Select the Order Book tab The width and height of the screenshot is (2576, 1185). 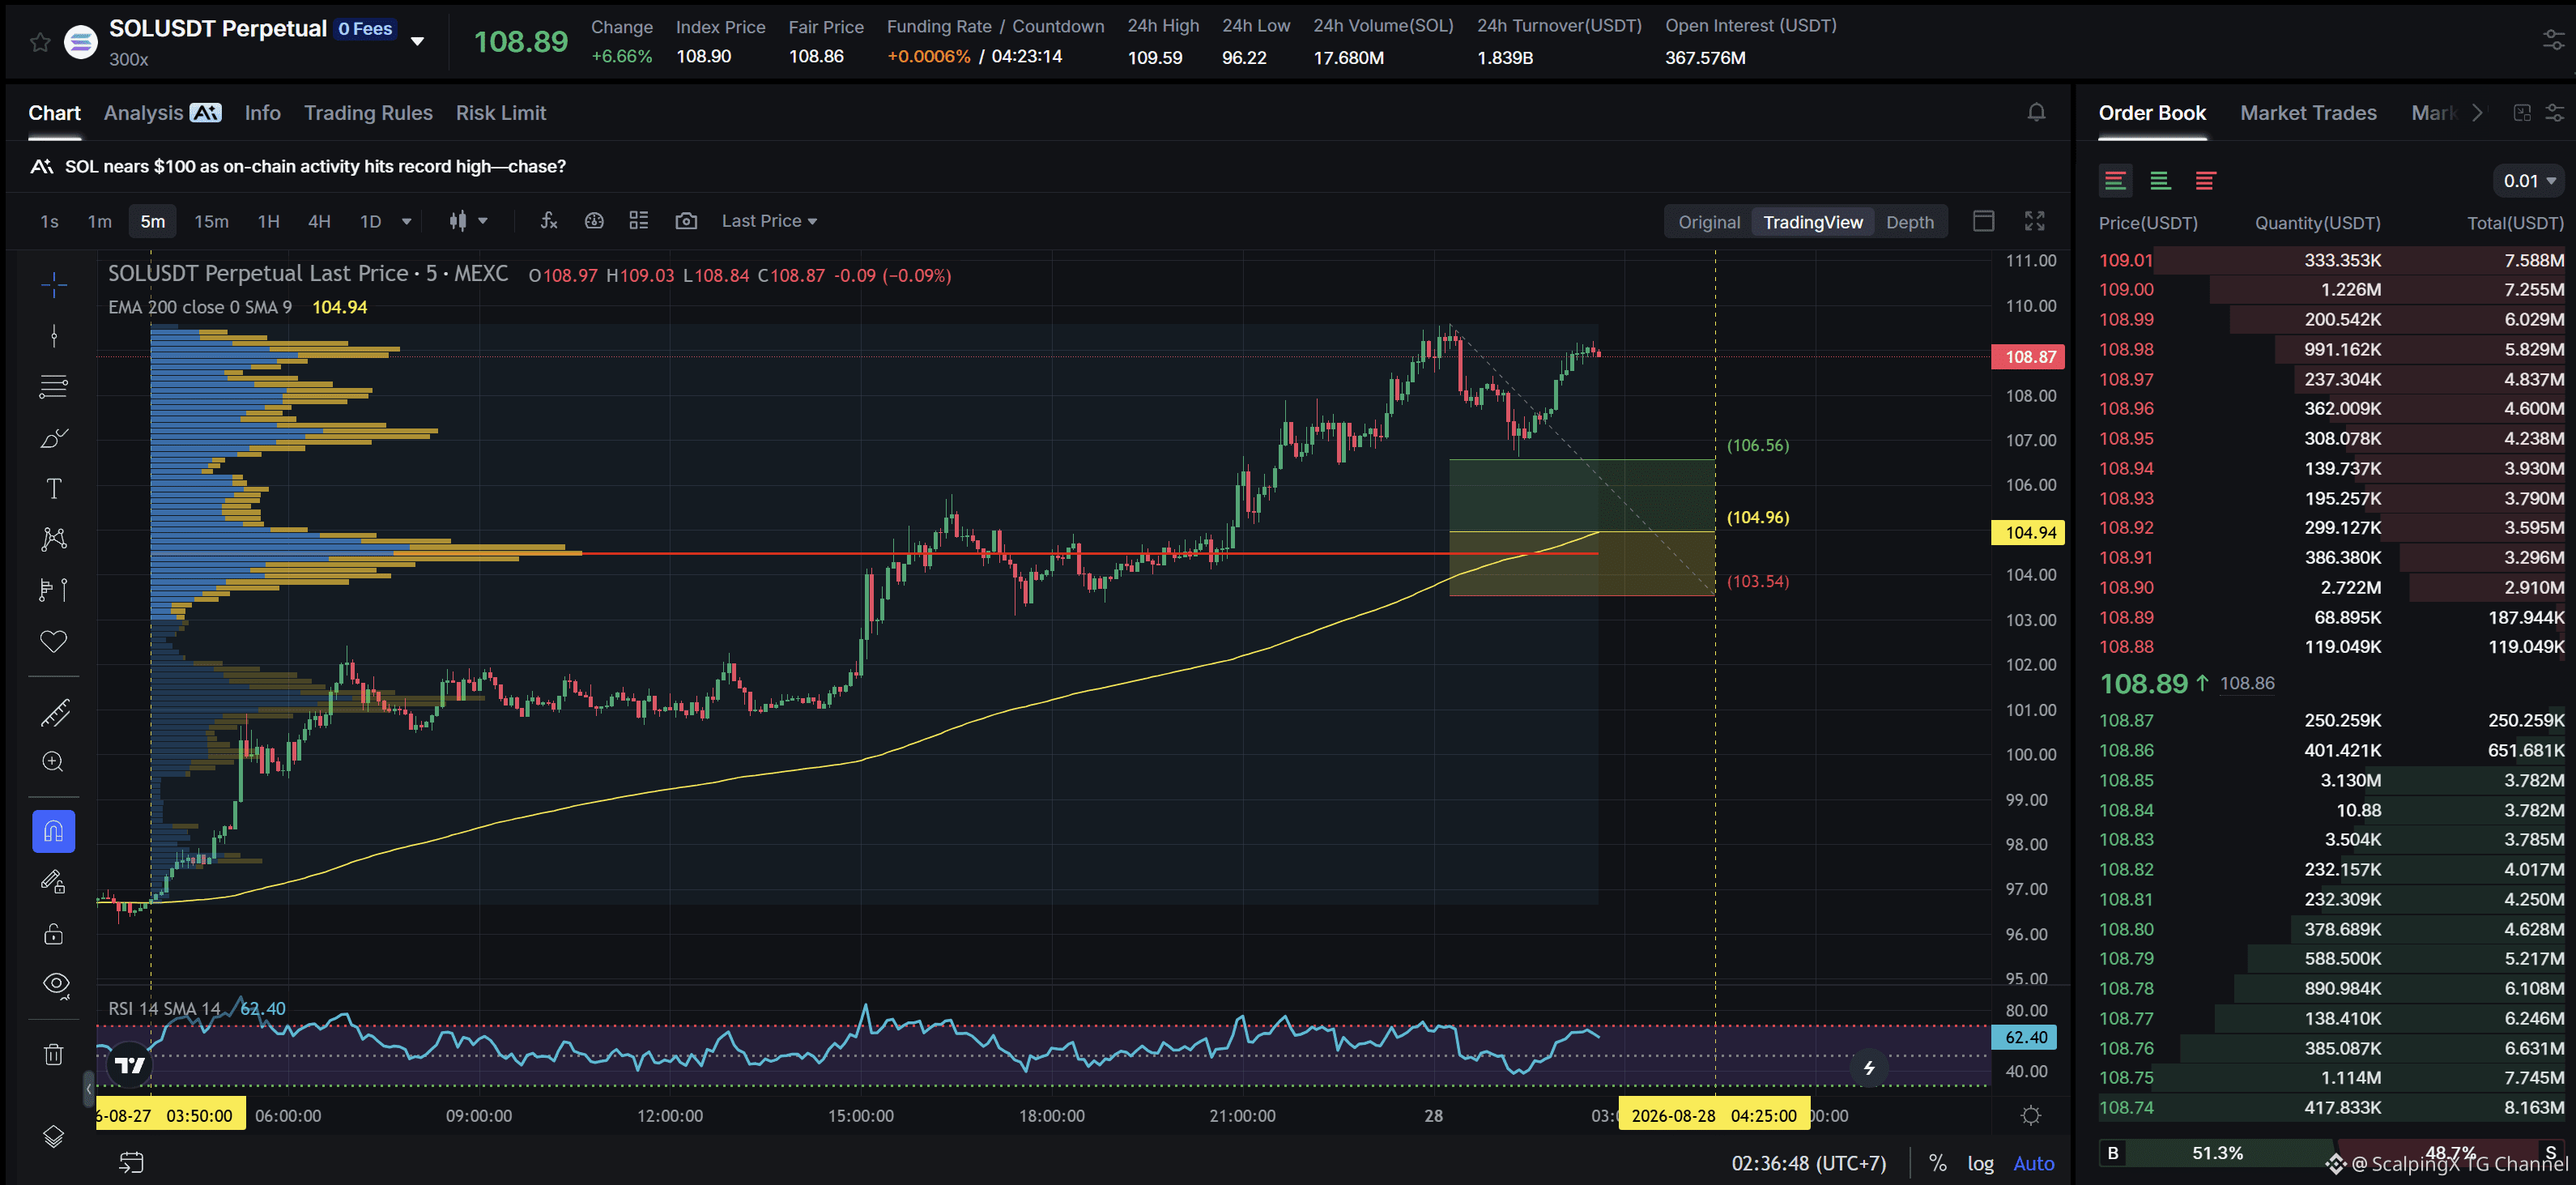point(2152,113)
